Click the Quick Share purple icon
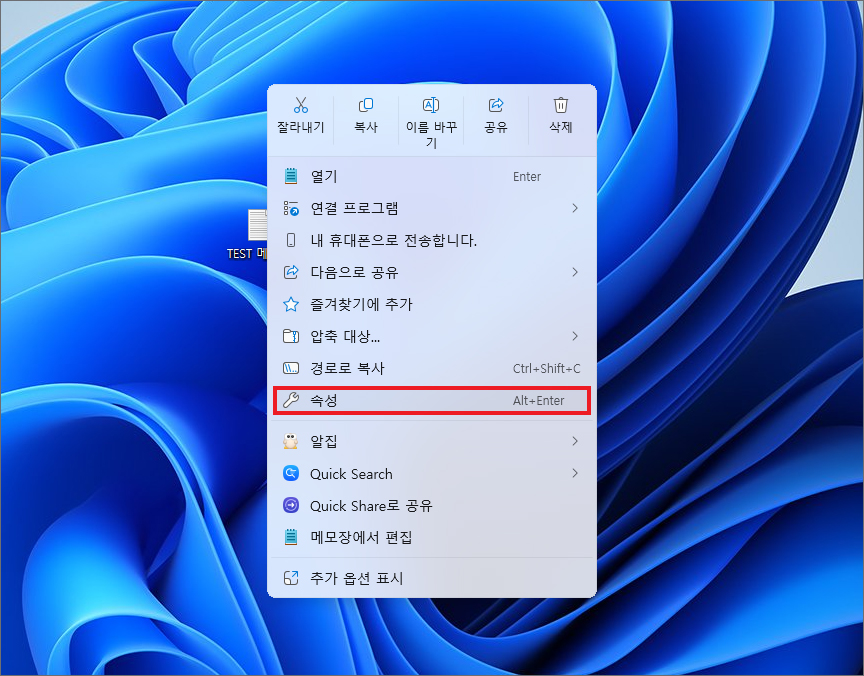Image resolution: width=864 pixels, height=676 pixels. pyautogui.click(x=291, y=505)
